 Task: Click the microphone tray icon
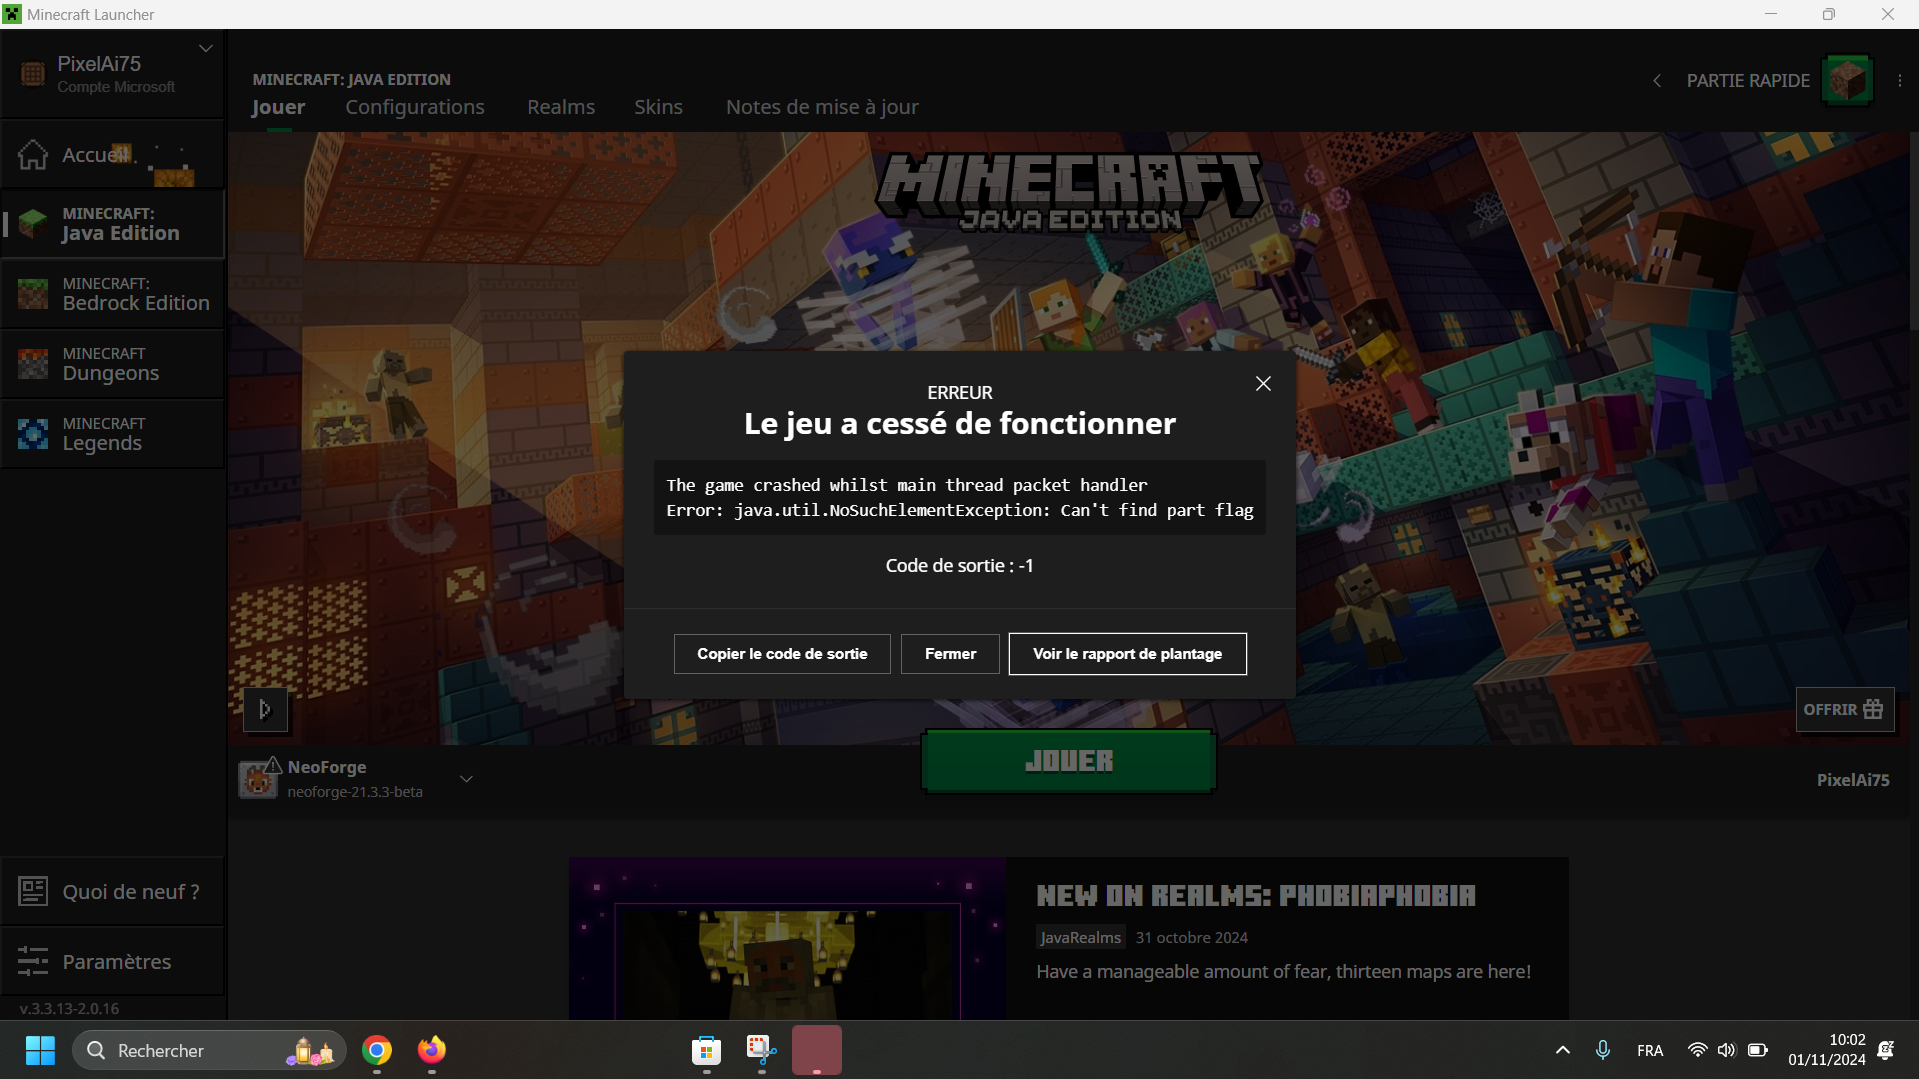1603,1050
